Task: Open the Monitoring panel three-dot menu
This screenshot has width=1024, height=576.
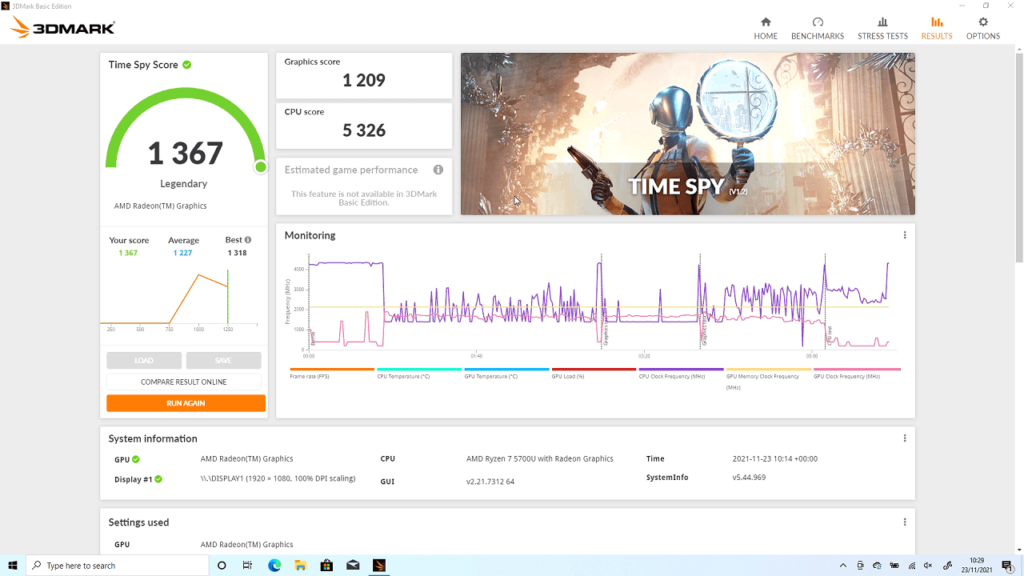Action: tap(904, 235)
